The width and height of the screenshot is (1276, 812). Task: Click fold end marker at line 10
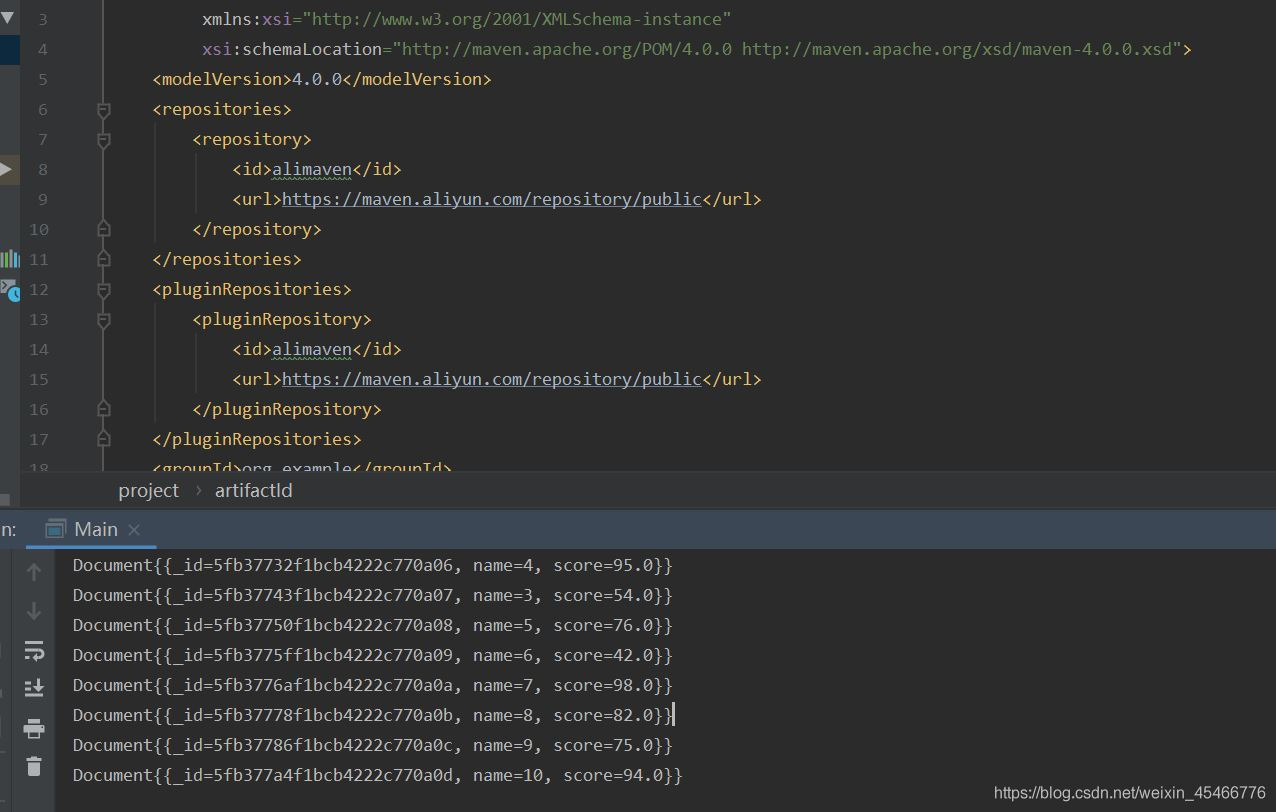pos(103,229)
